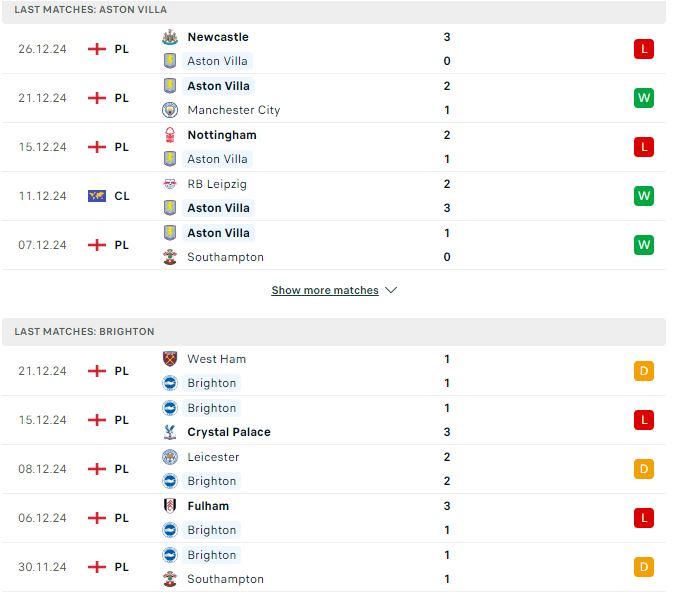
Task: Click the Manchester City crest icon
Action: tap(170, 110)
